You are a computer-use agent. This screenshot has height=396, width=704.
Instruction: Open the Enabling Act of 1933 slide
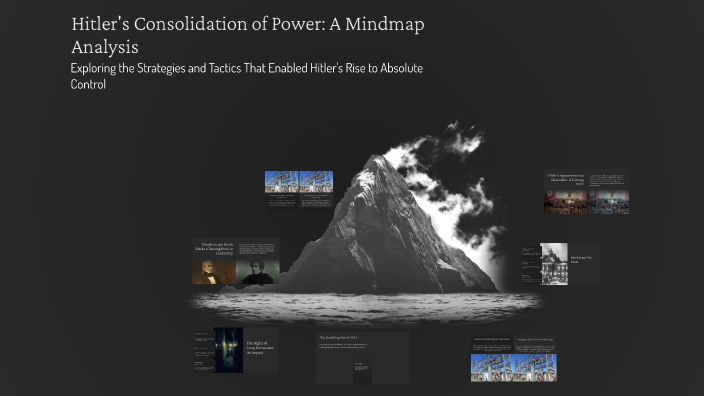tap(362, 358)
